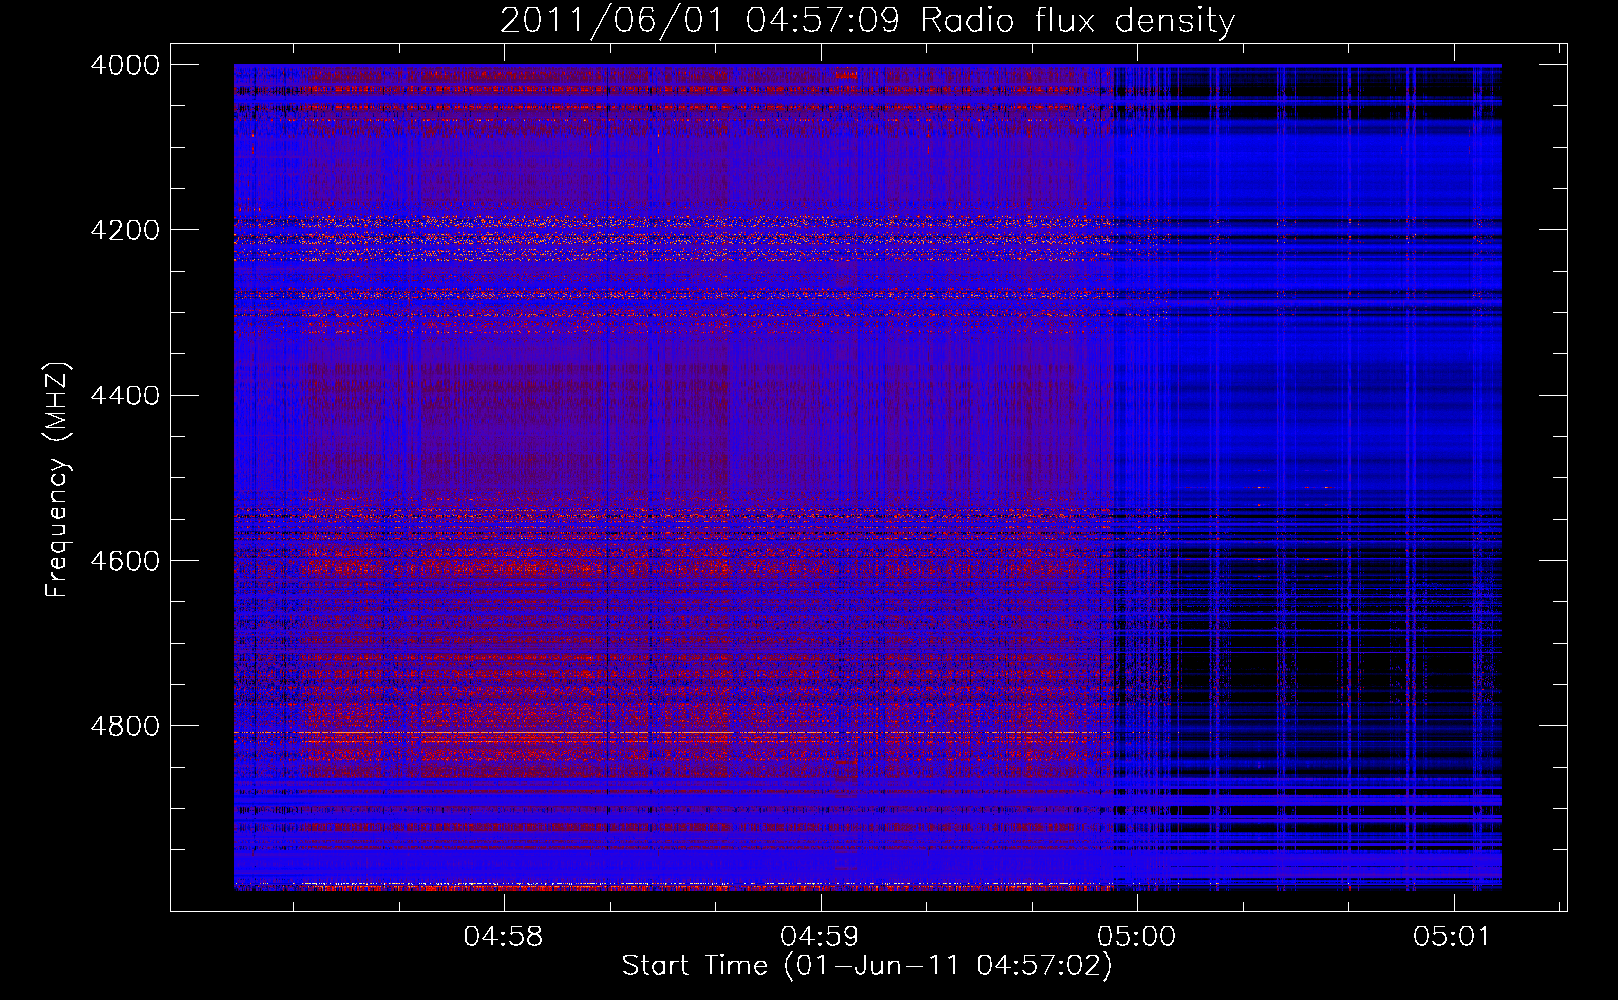Select the 'Frequency (MHZ)' axis label
The width and height of the screenshot is (1618, 1000).
point(58,480)
